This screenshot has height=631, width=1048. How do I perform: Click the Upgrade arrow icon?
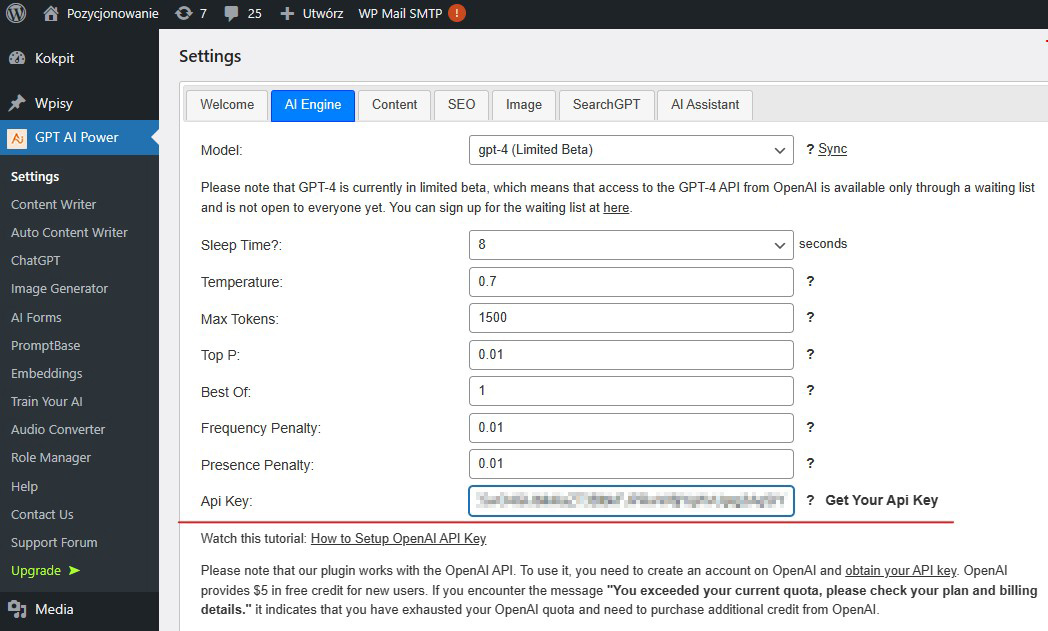pyautogui.click(x=74, y=570)
